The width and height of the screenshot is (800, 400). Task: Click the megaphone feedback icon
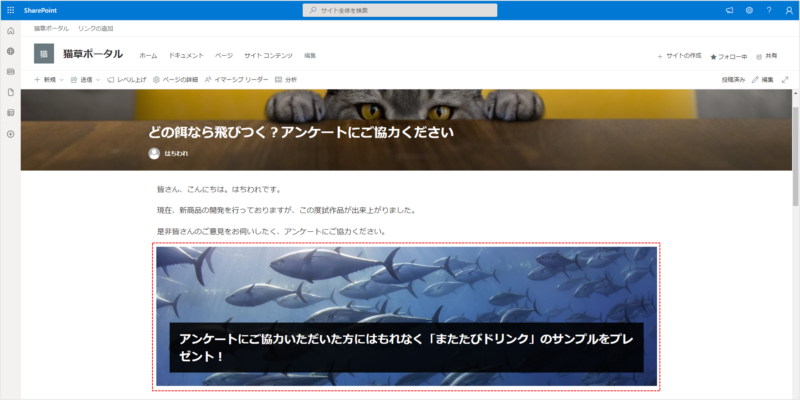click(x=729, y=10)
